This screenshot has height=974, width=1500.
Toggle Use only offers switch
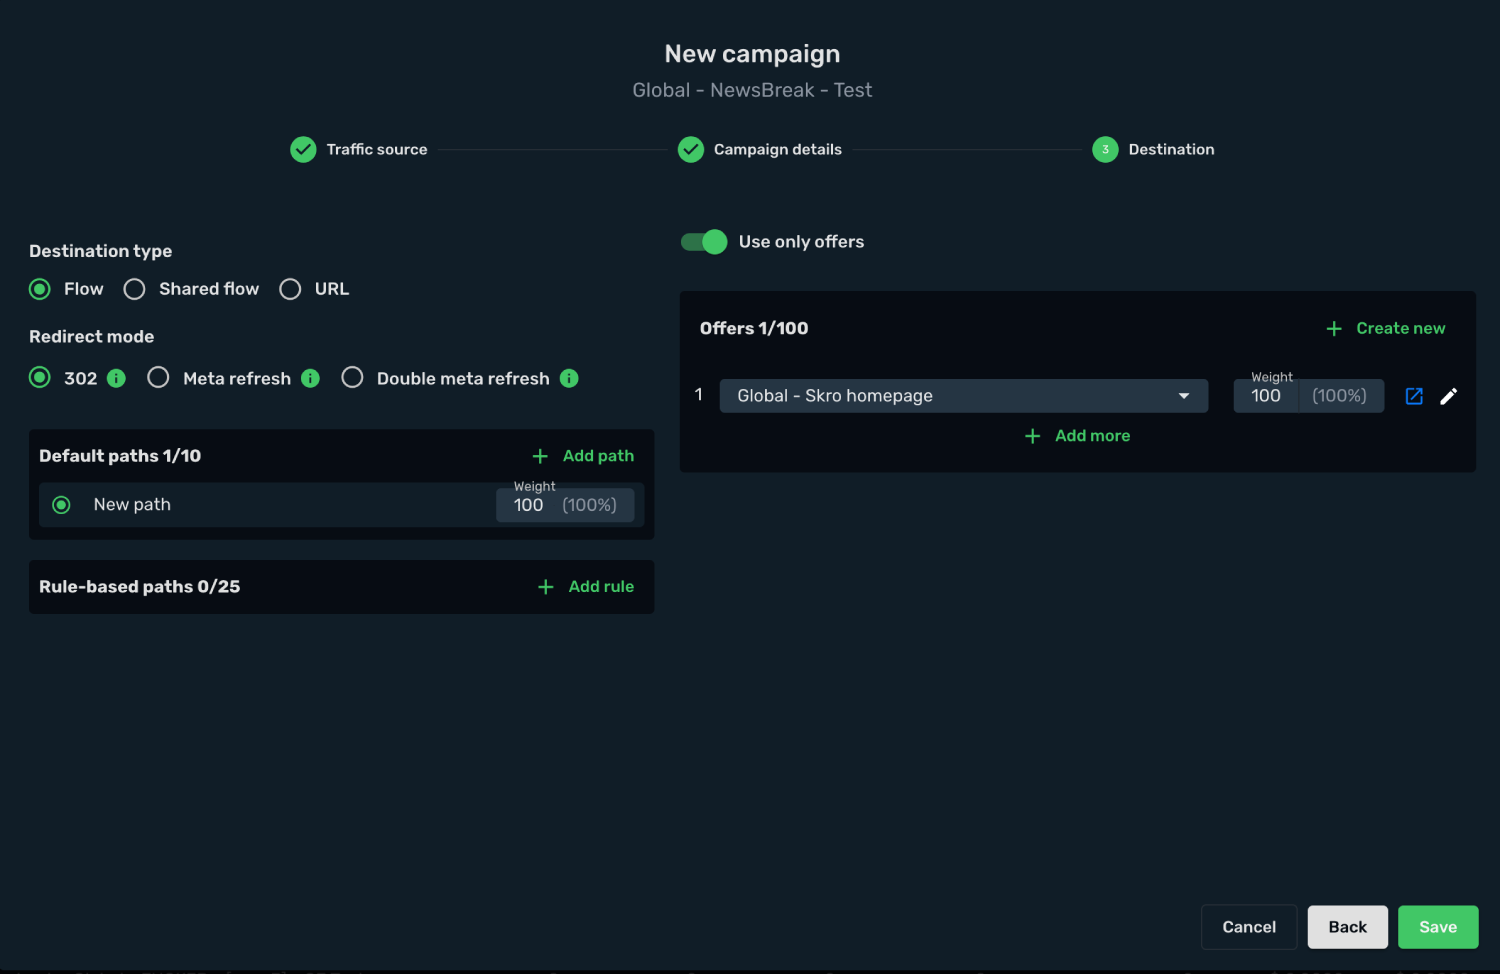tap(704, 242)
